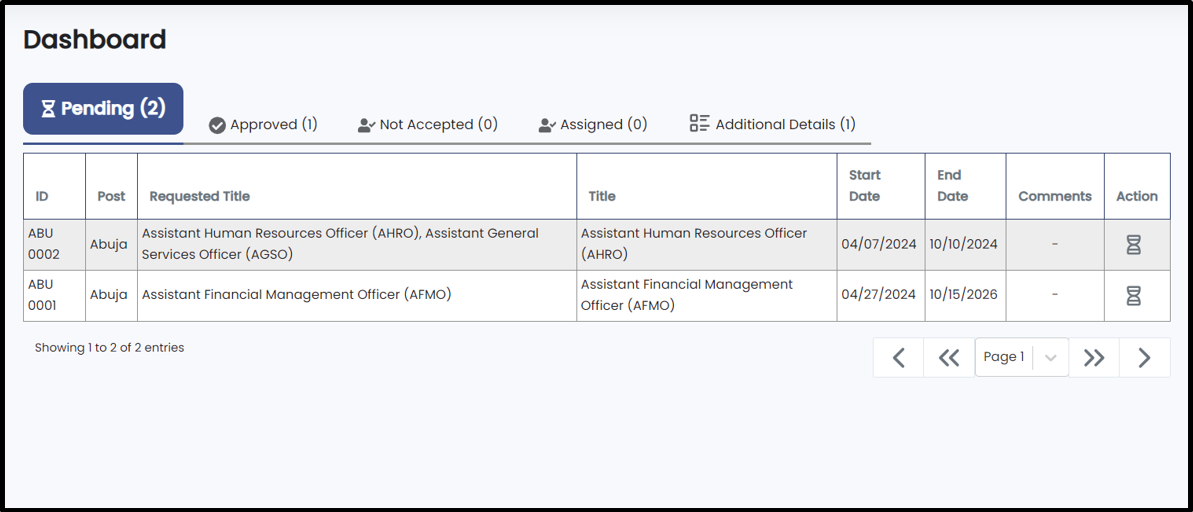
Task: Sort by the Start Date column header
Action: pyautogui.click(x=865, y=186)
